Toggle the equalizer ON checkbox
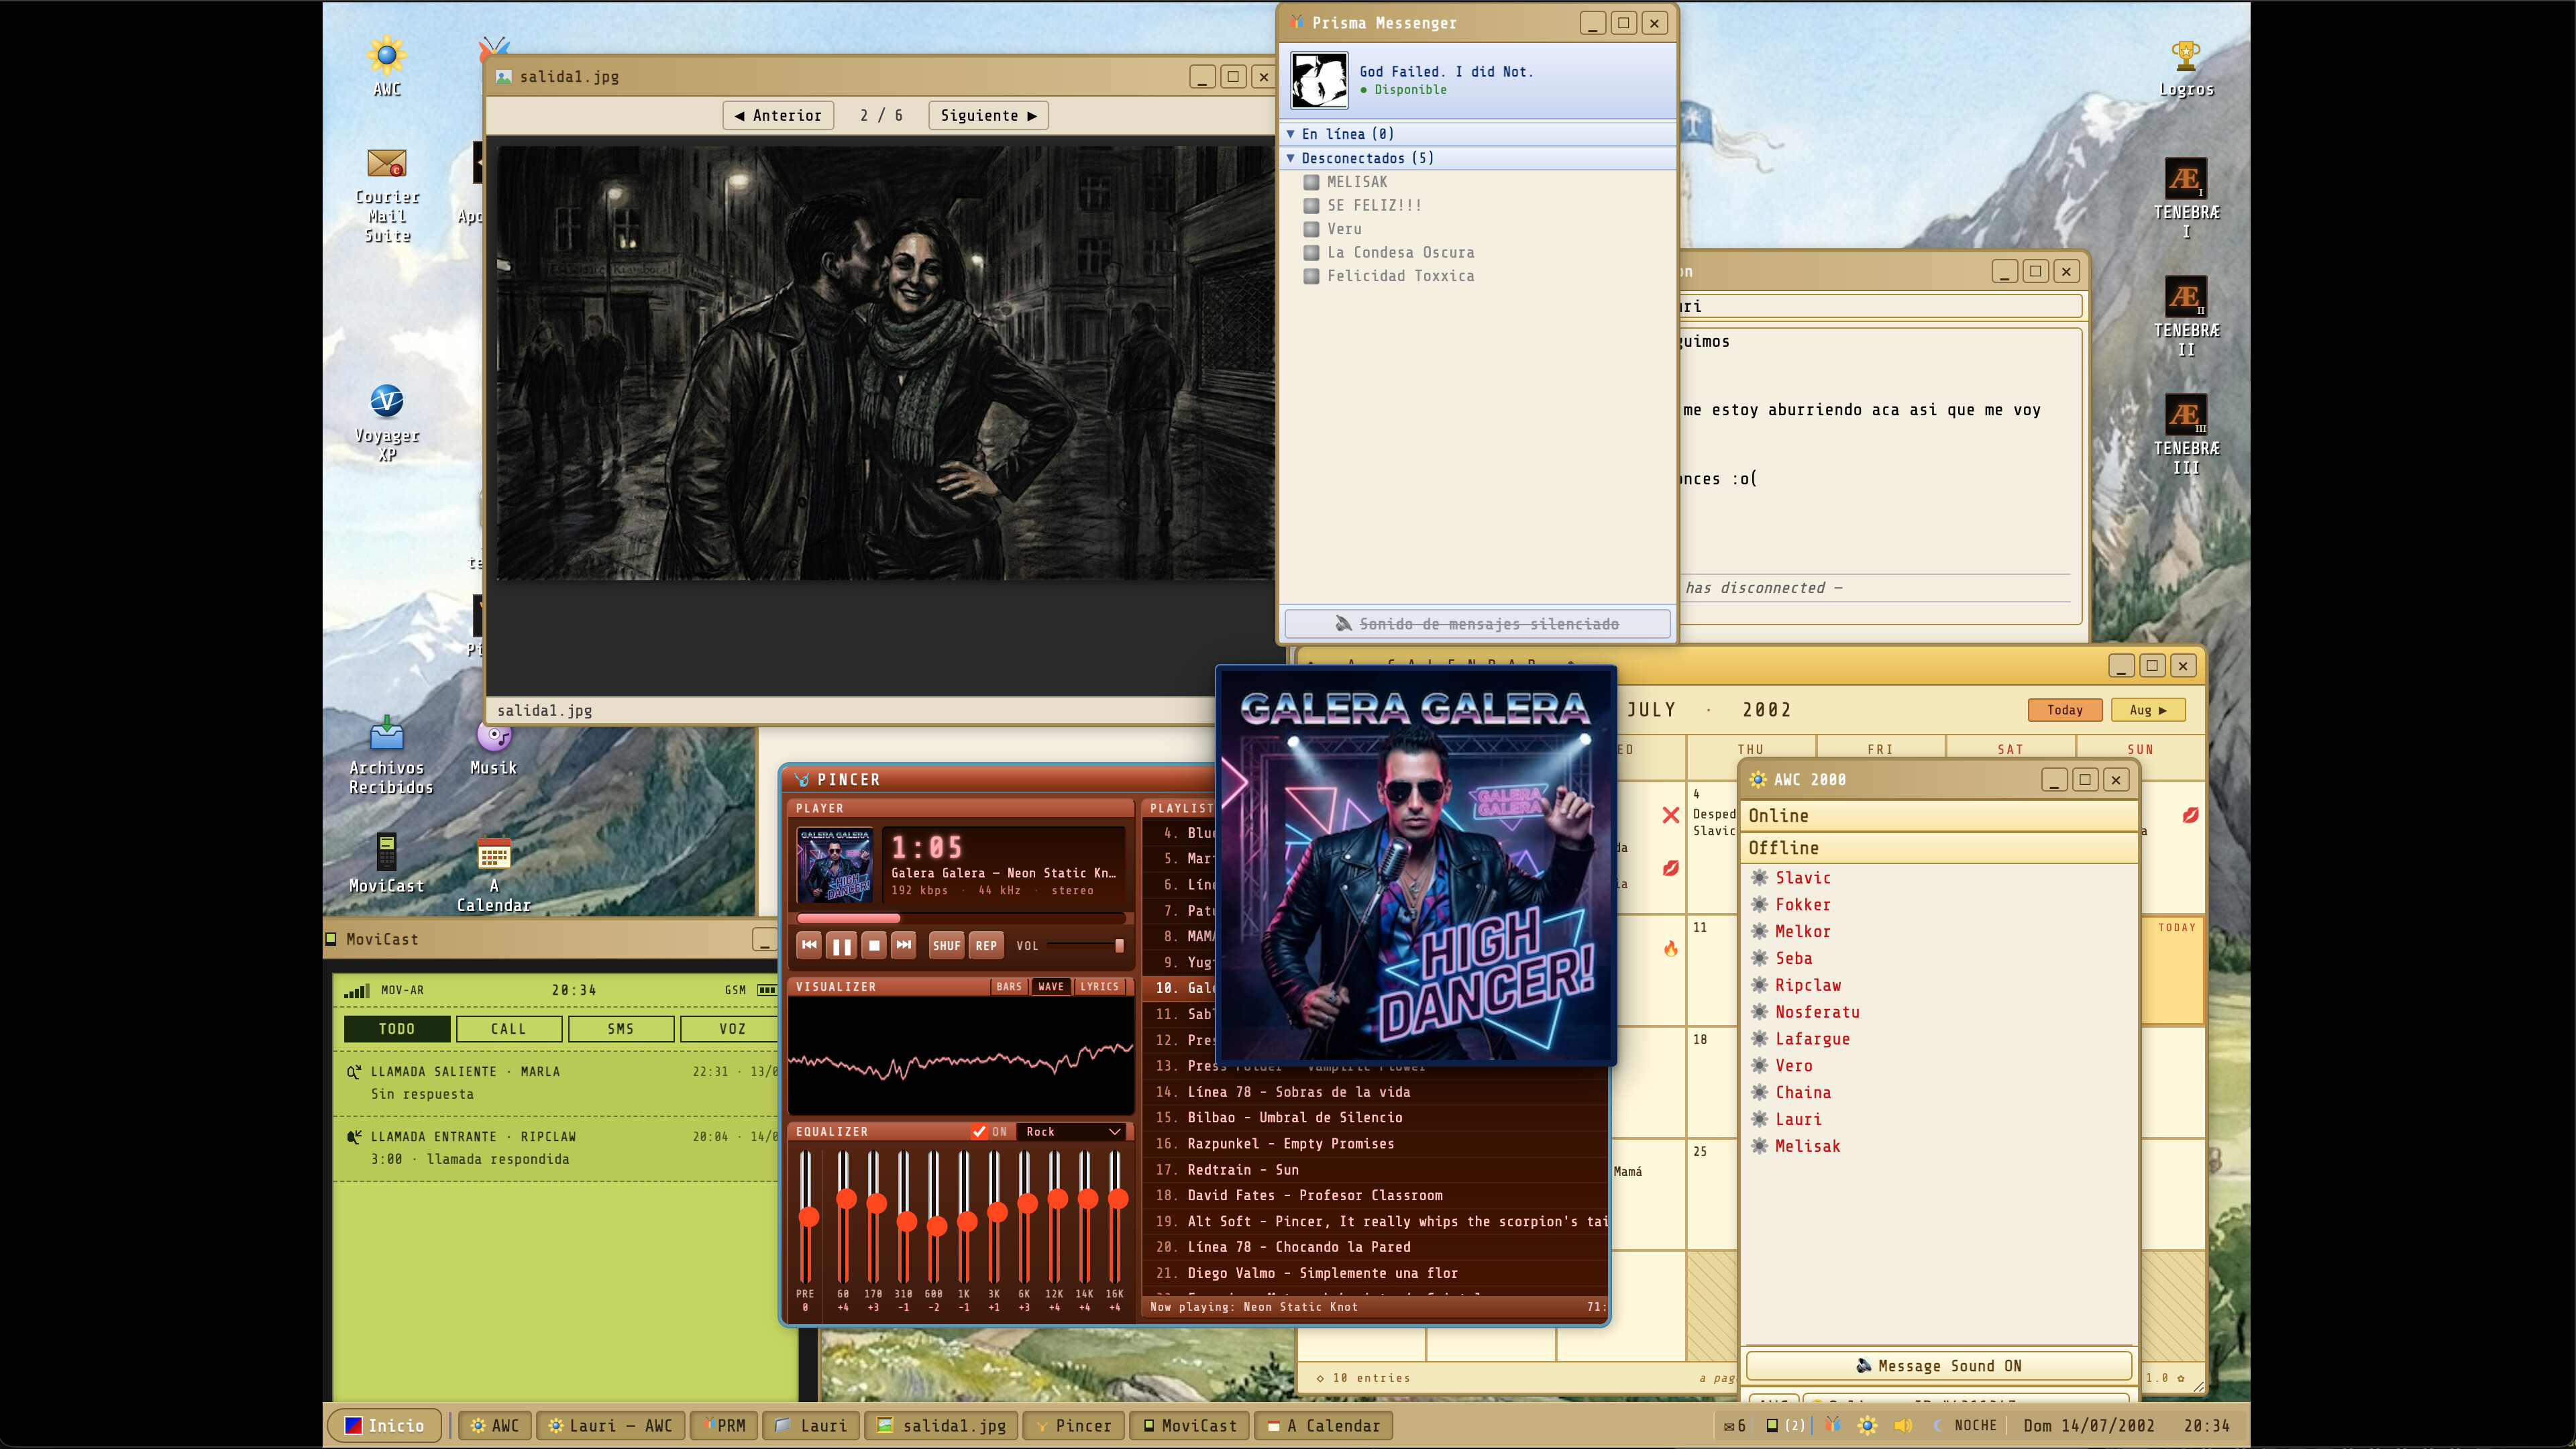2576x1449 pixels. (x=979, y=1131)
